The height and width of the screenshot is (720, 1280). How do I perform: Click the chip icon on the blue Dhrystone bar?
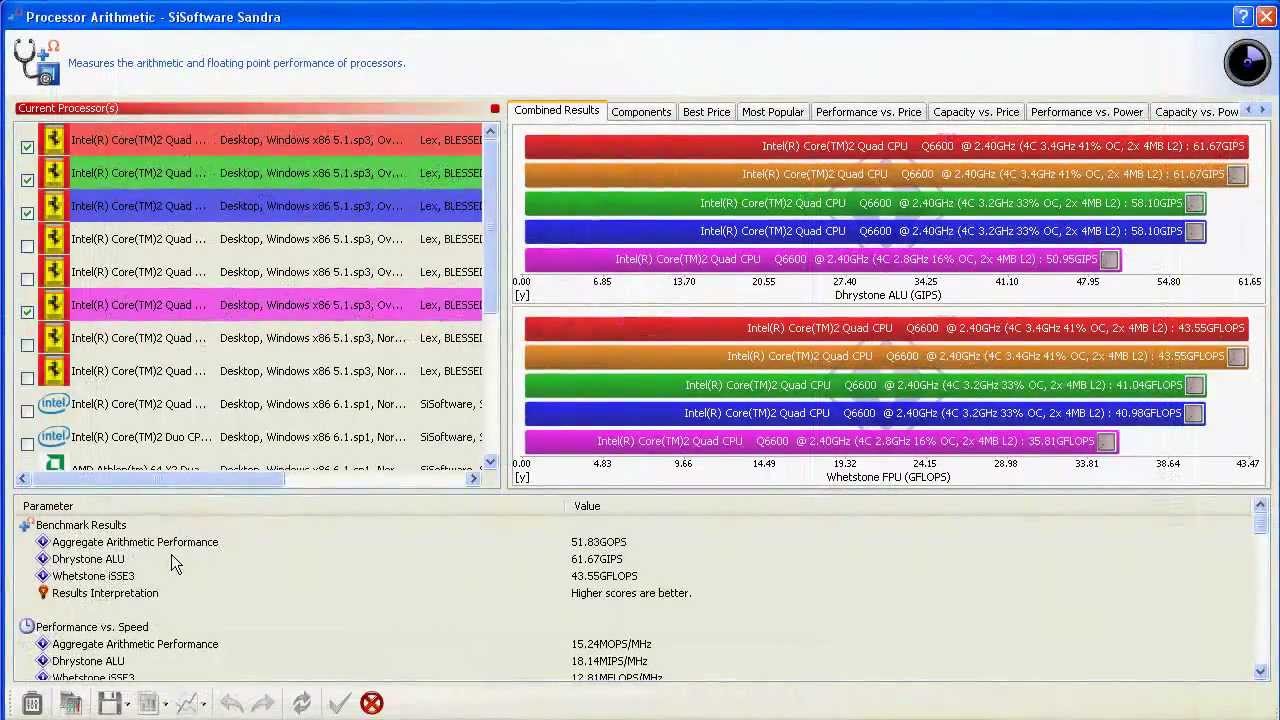click(1194, 231)
